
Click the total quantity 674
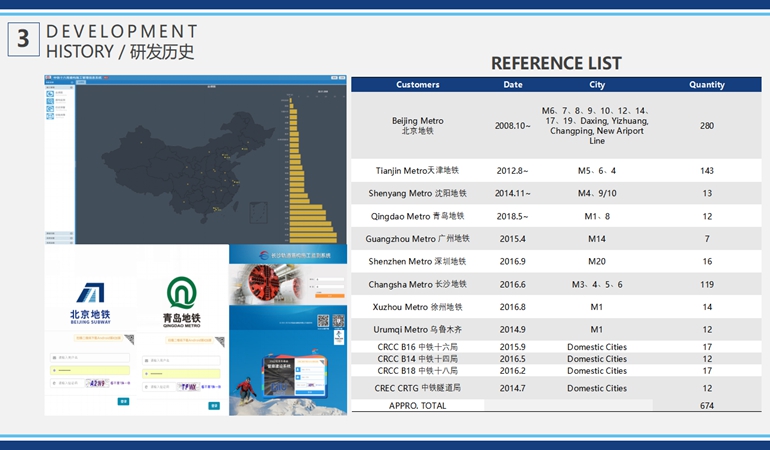tap(707, 406)
